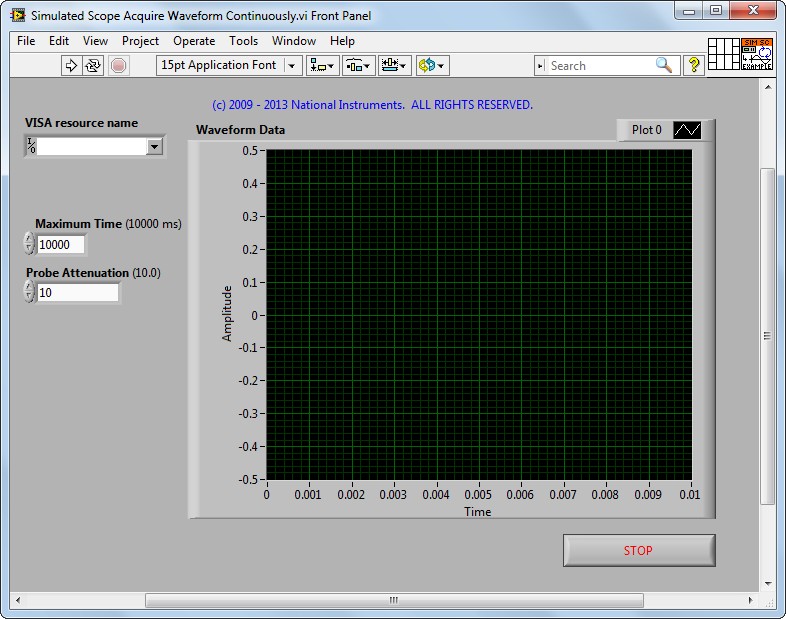786x619 pixels.
Task: Click the Run Continuously button
Action: coord(93,65)
